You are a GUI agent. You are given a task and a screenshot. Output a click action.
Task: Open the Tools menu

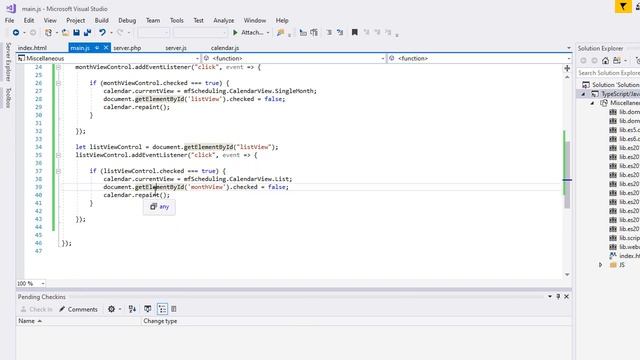click(177, 20)
